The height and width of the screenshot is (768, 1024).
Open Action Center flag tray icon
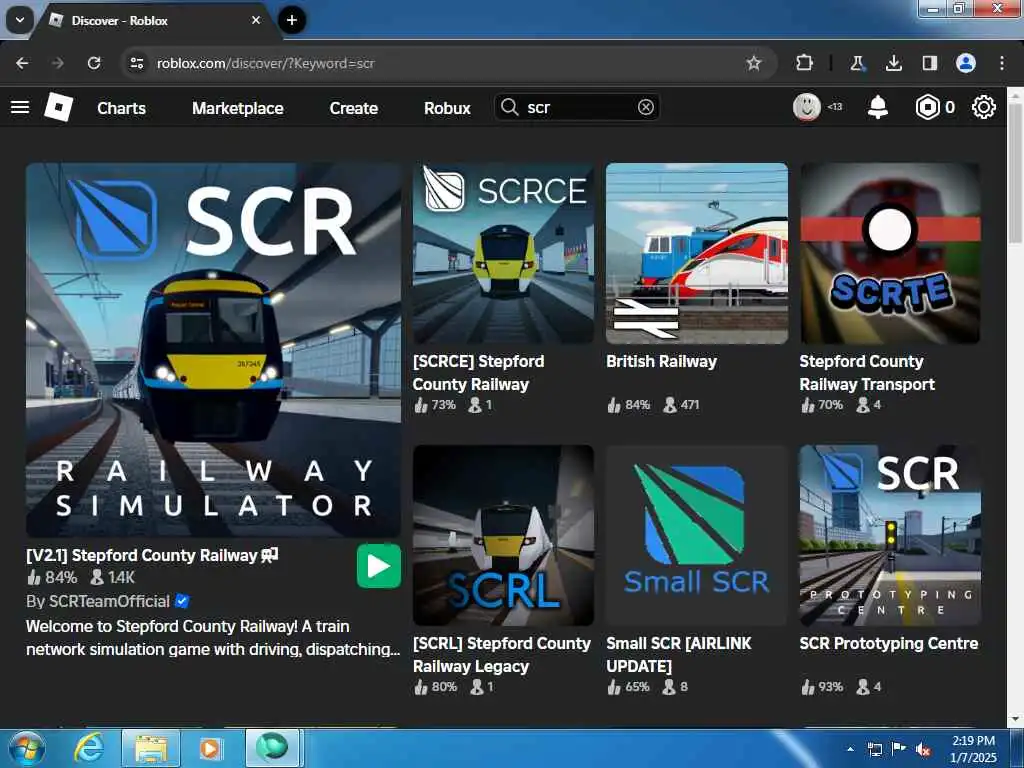(x=899, y=749)
